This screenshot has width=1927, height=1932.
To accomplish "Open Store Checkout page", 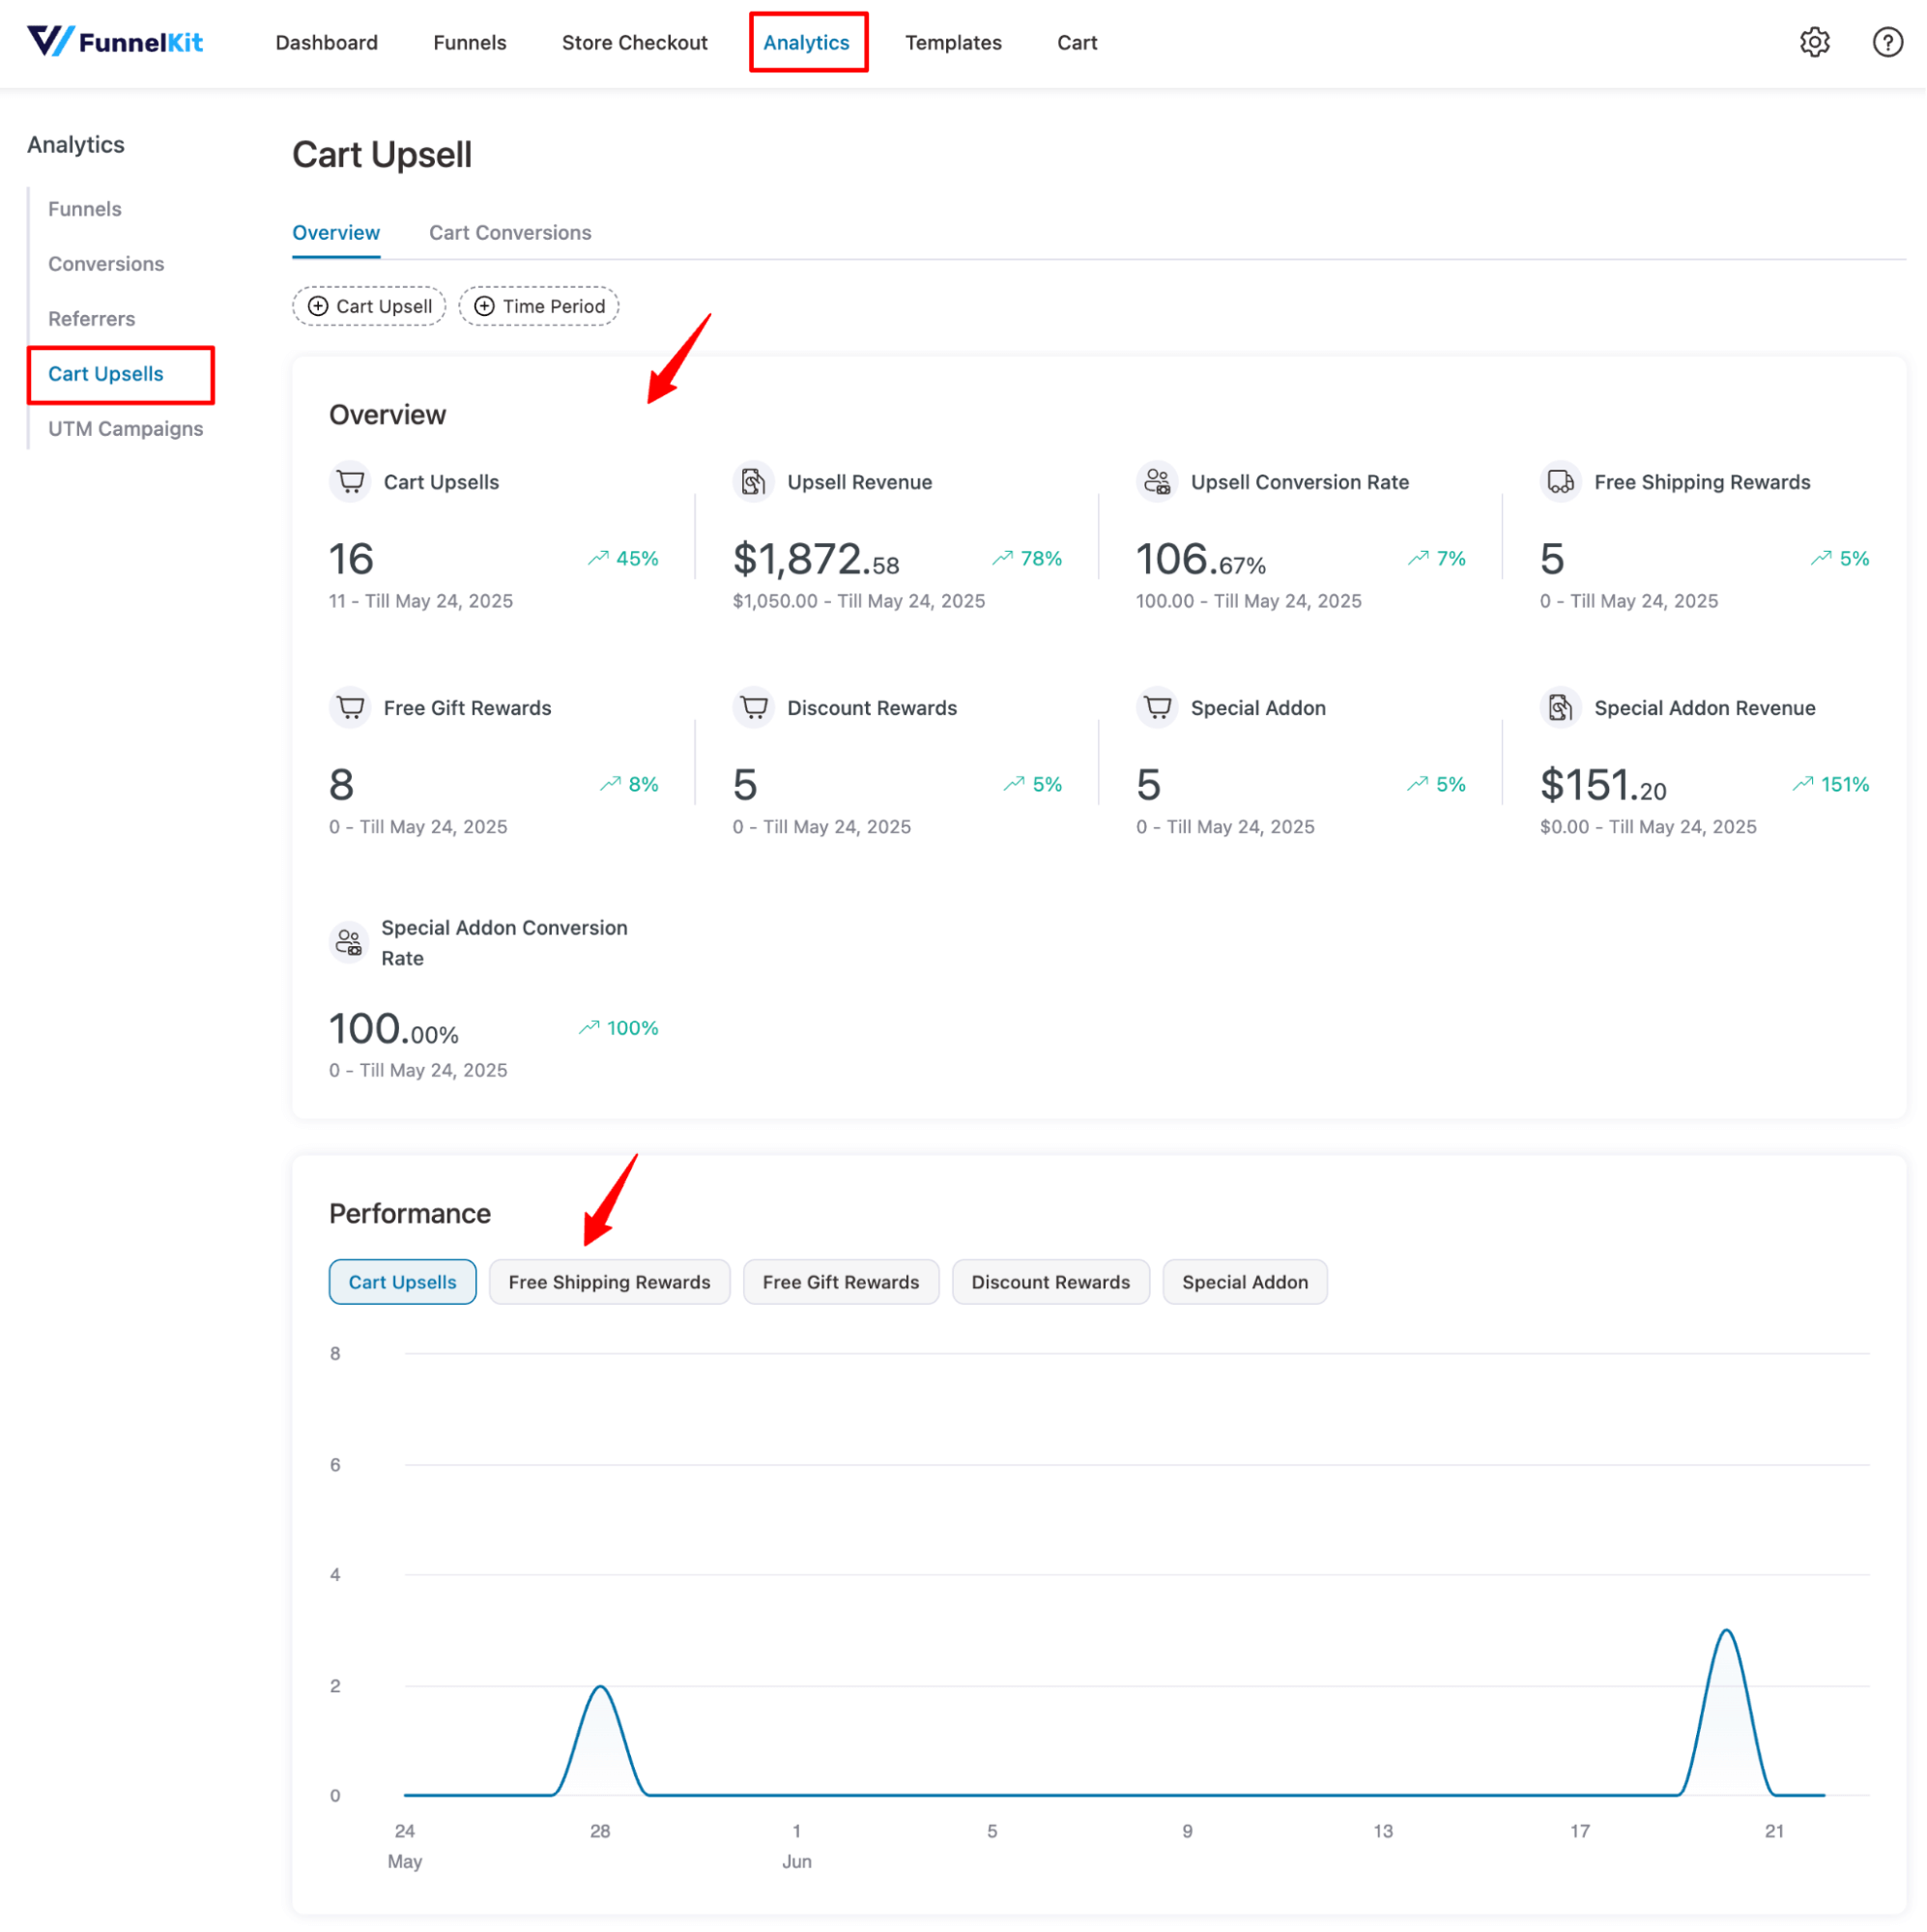I will 634,43.
